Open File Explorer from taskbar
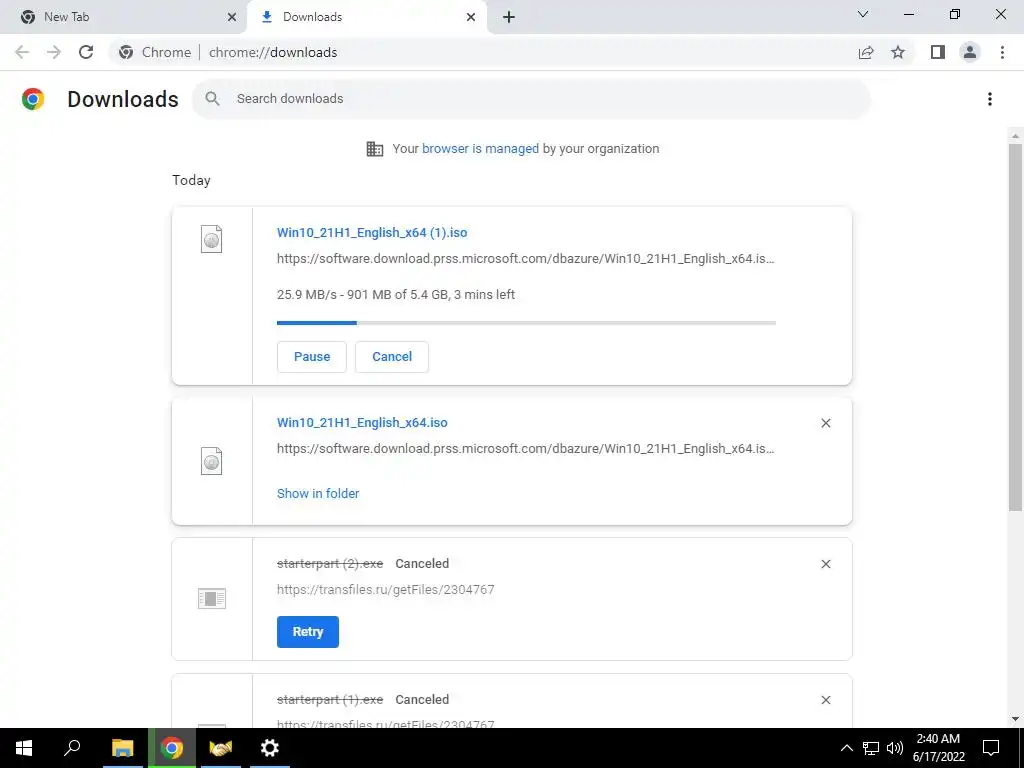This screenshot has width=1024, height=768. (x=122, y=748)
